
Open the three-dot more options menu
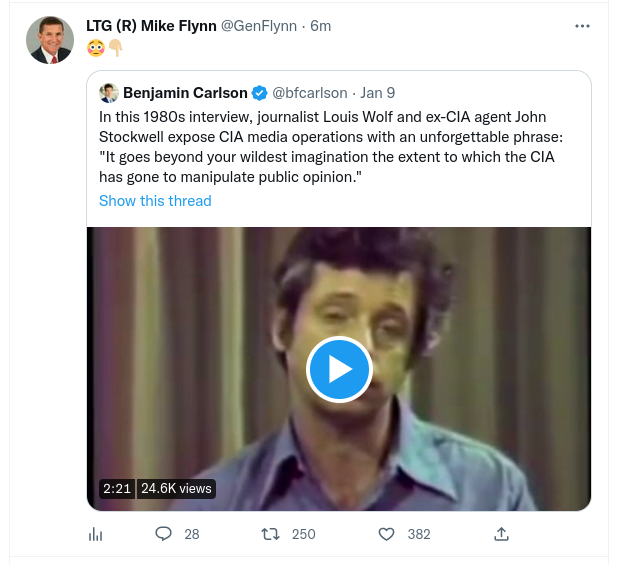click(x=582, y=26)
